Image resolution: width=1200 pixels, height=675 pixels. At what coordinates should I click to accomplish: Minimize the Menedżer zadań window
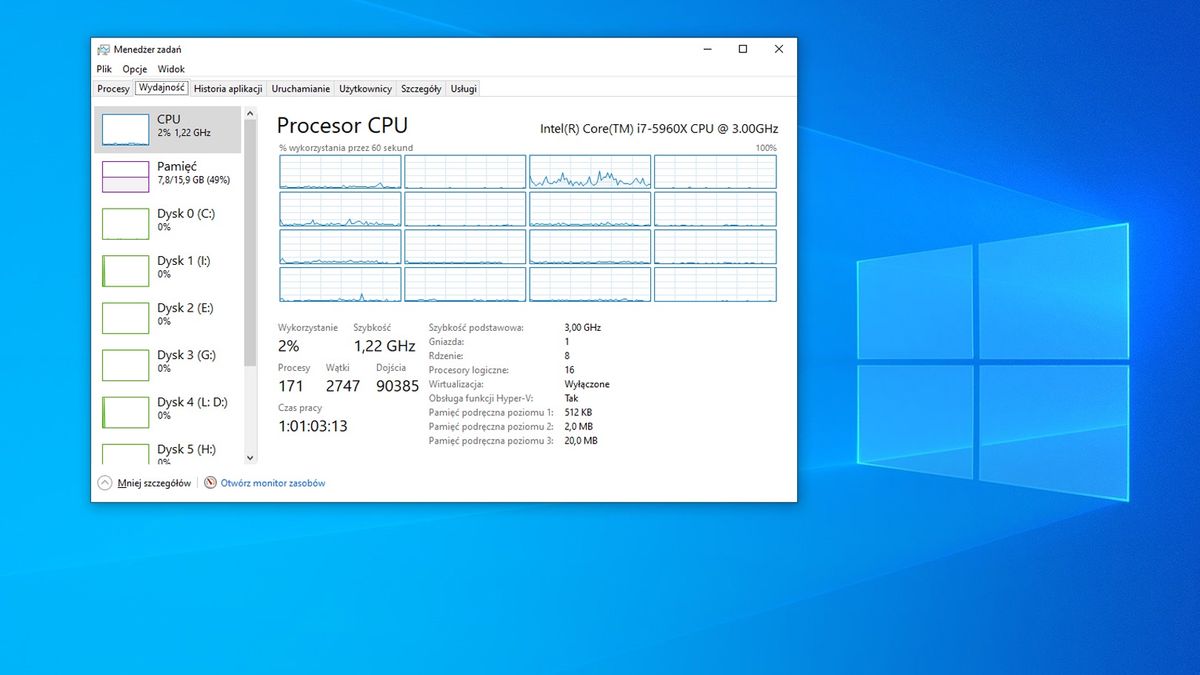point(707,49)
